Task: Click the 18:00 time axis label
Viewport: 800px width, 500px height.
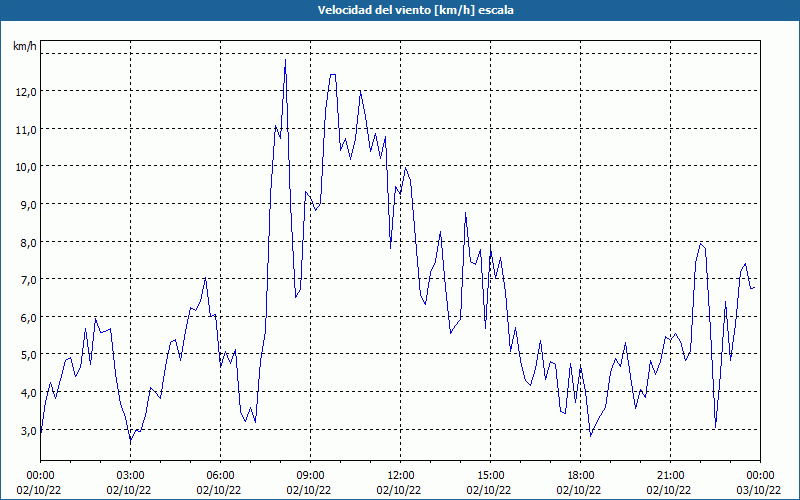Action: tap(581, 476)
